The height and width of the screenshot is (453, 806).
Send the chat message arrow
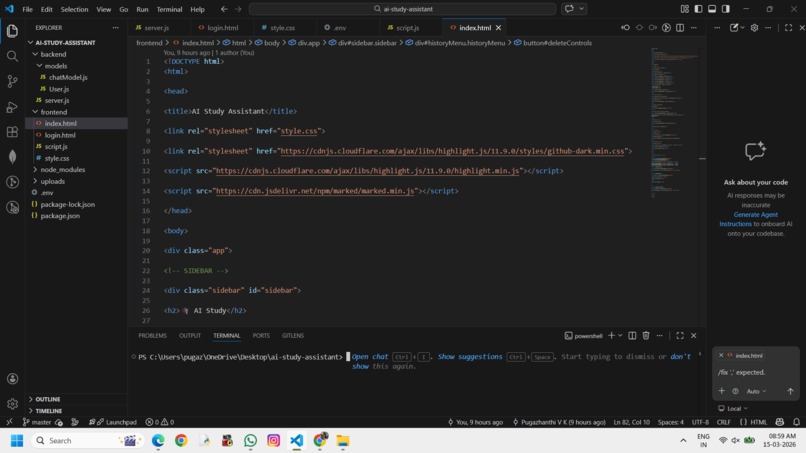[791, 391]
